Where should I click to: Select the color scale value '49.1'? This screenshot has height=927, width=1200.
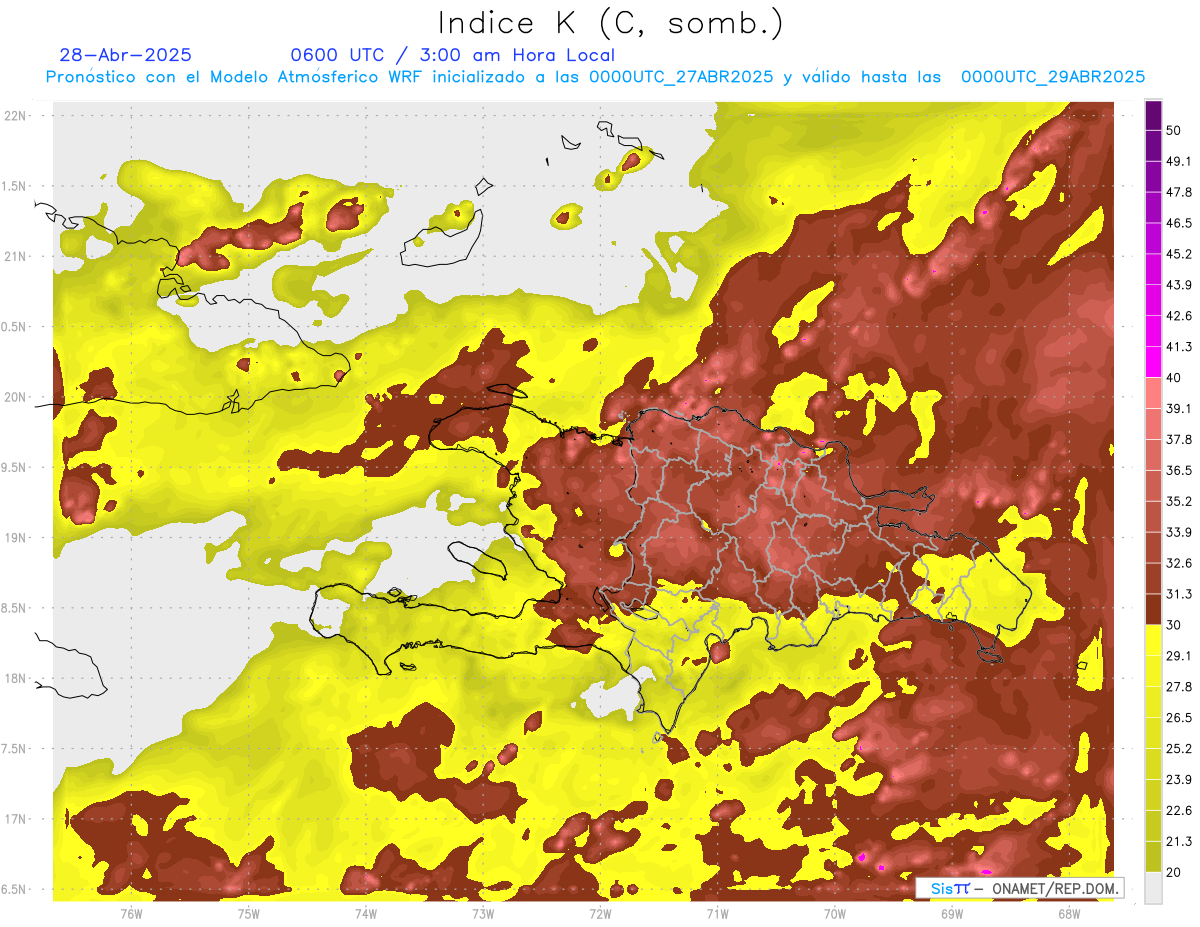(1179, 161)
